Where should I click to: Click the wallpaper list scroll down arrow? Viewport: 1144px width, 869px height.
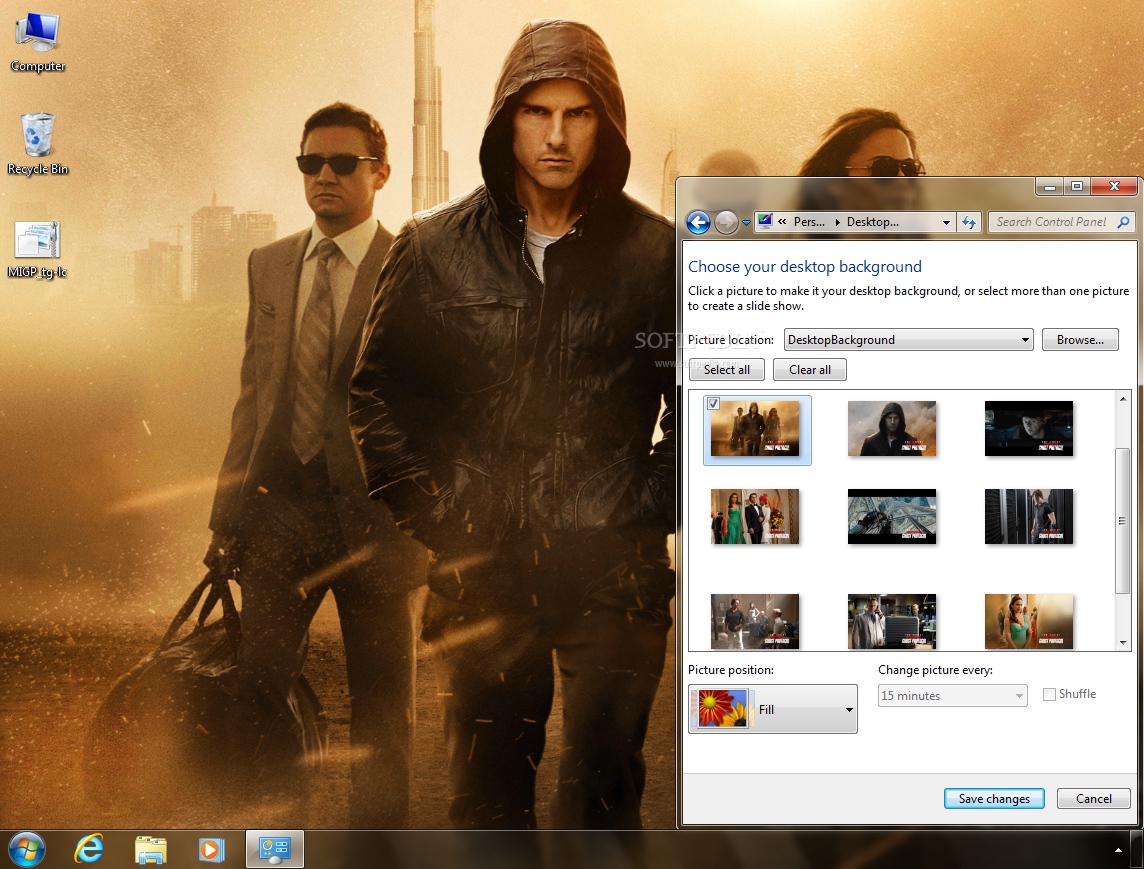pyautogui.click(x=1123, y=642)
